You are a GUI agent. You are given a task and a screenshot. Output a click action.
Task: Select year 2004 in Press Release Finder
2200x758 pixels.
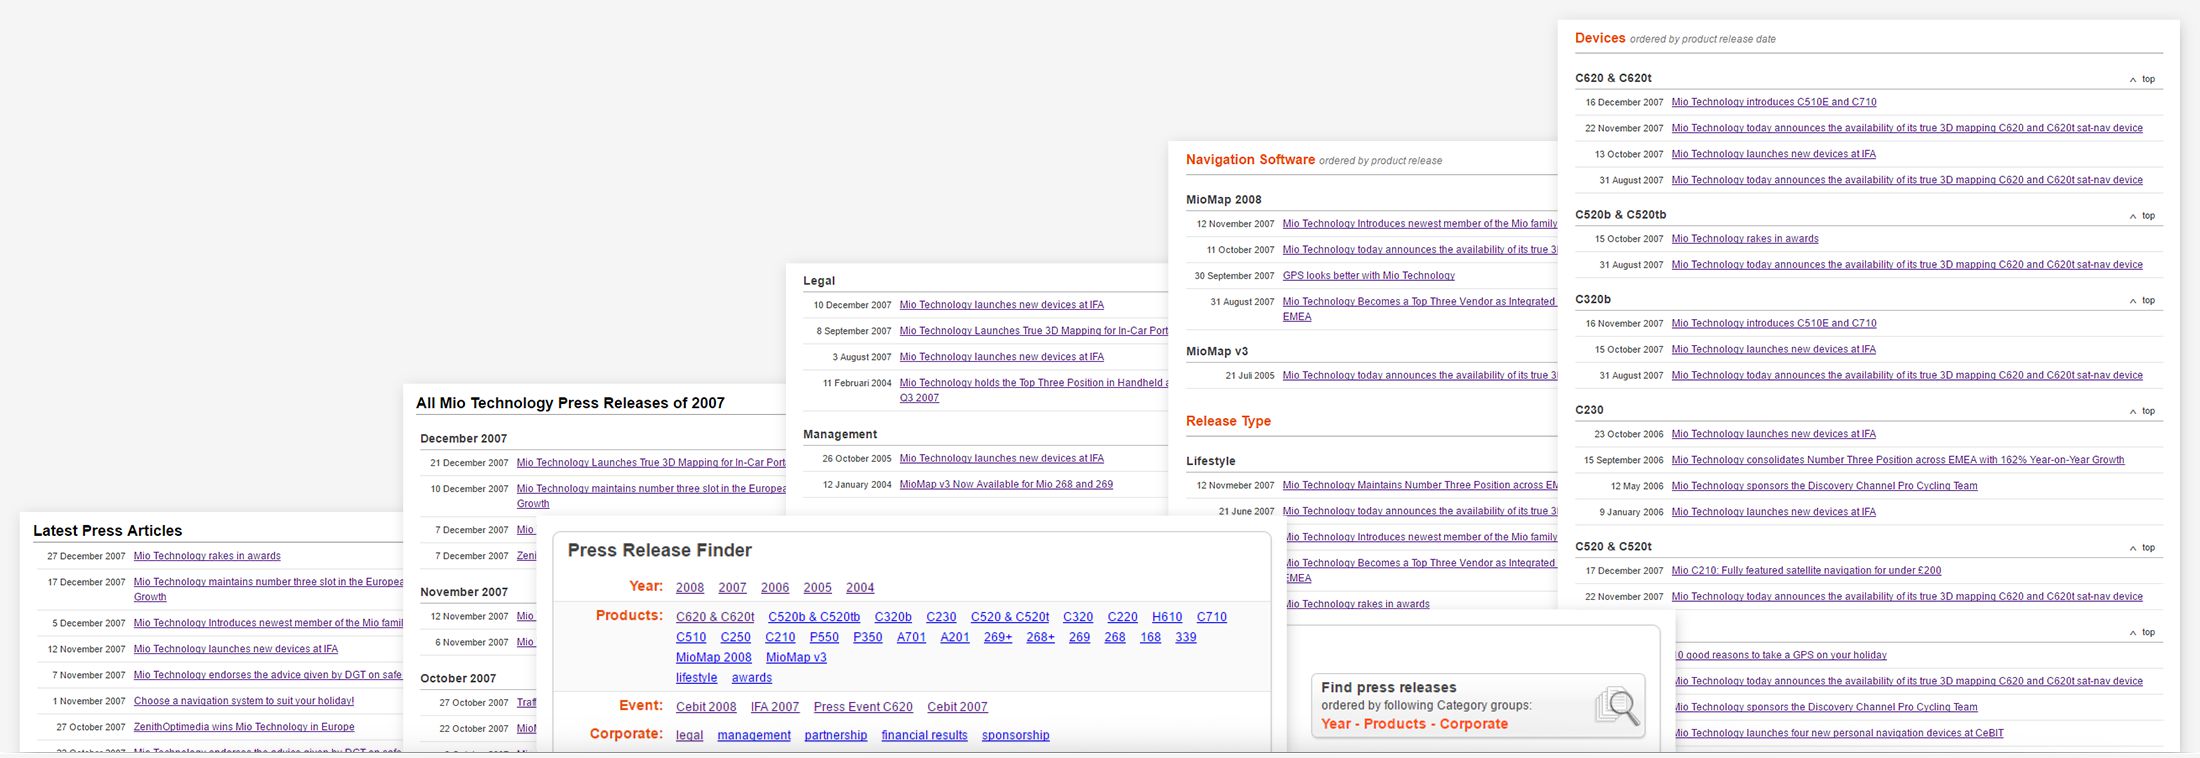click(x=860, y=588)
